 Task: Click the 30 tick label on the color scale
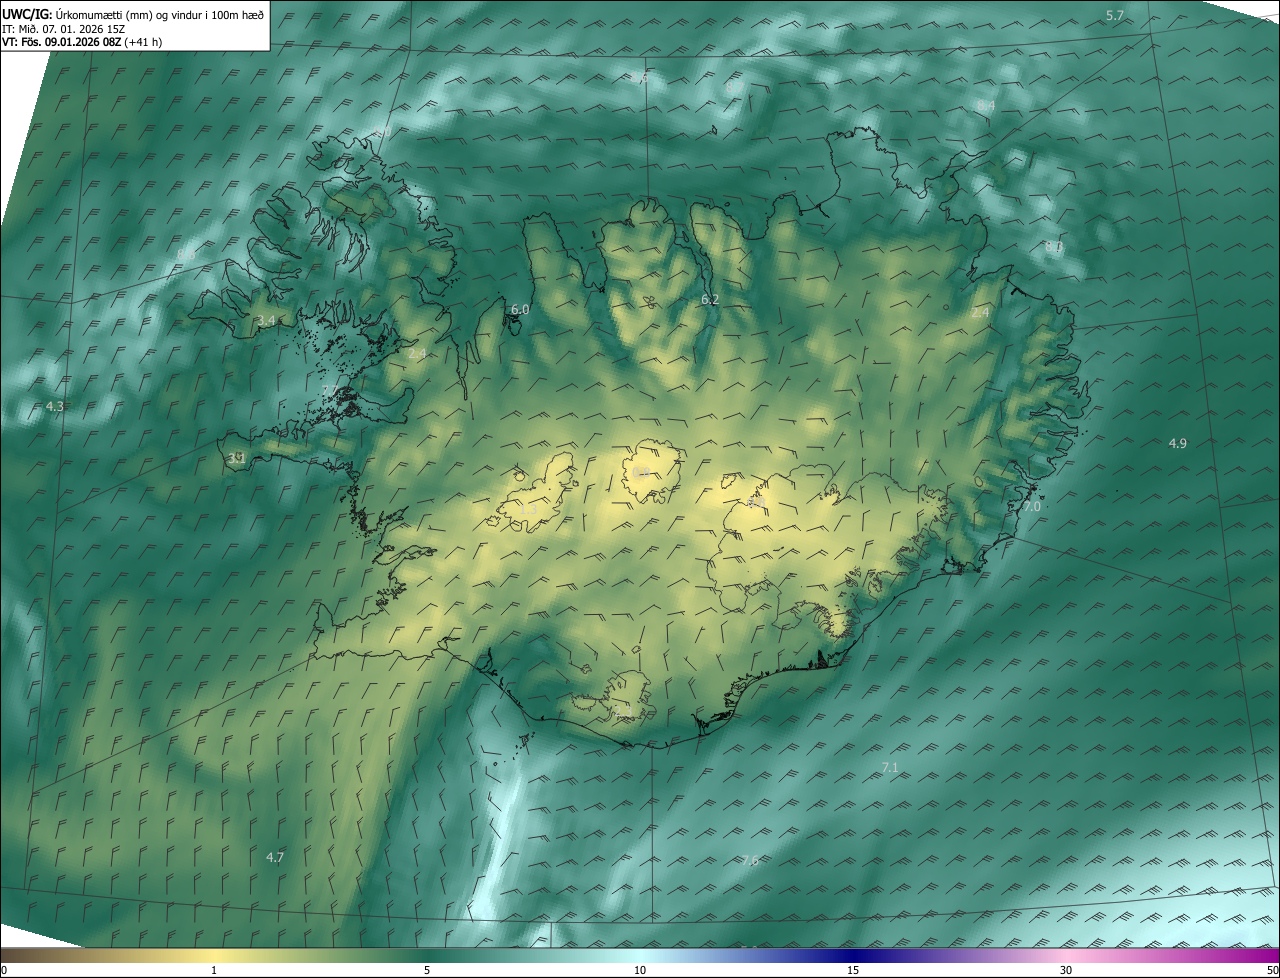(1066, 971)
